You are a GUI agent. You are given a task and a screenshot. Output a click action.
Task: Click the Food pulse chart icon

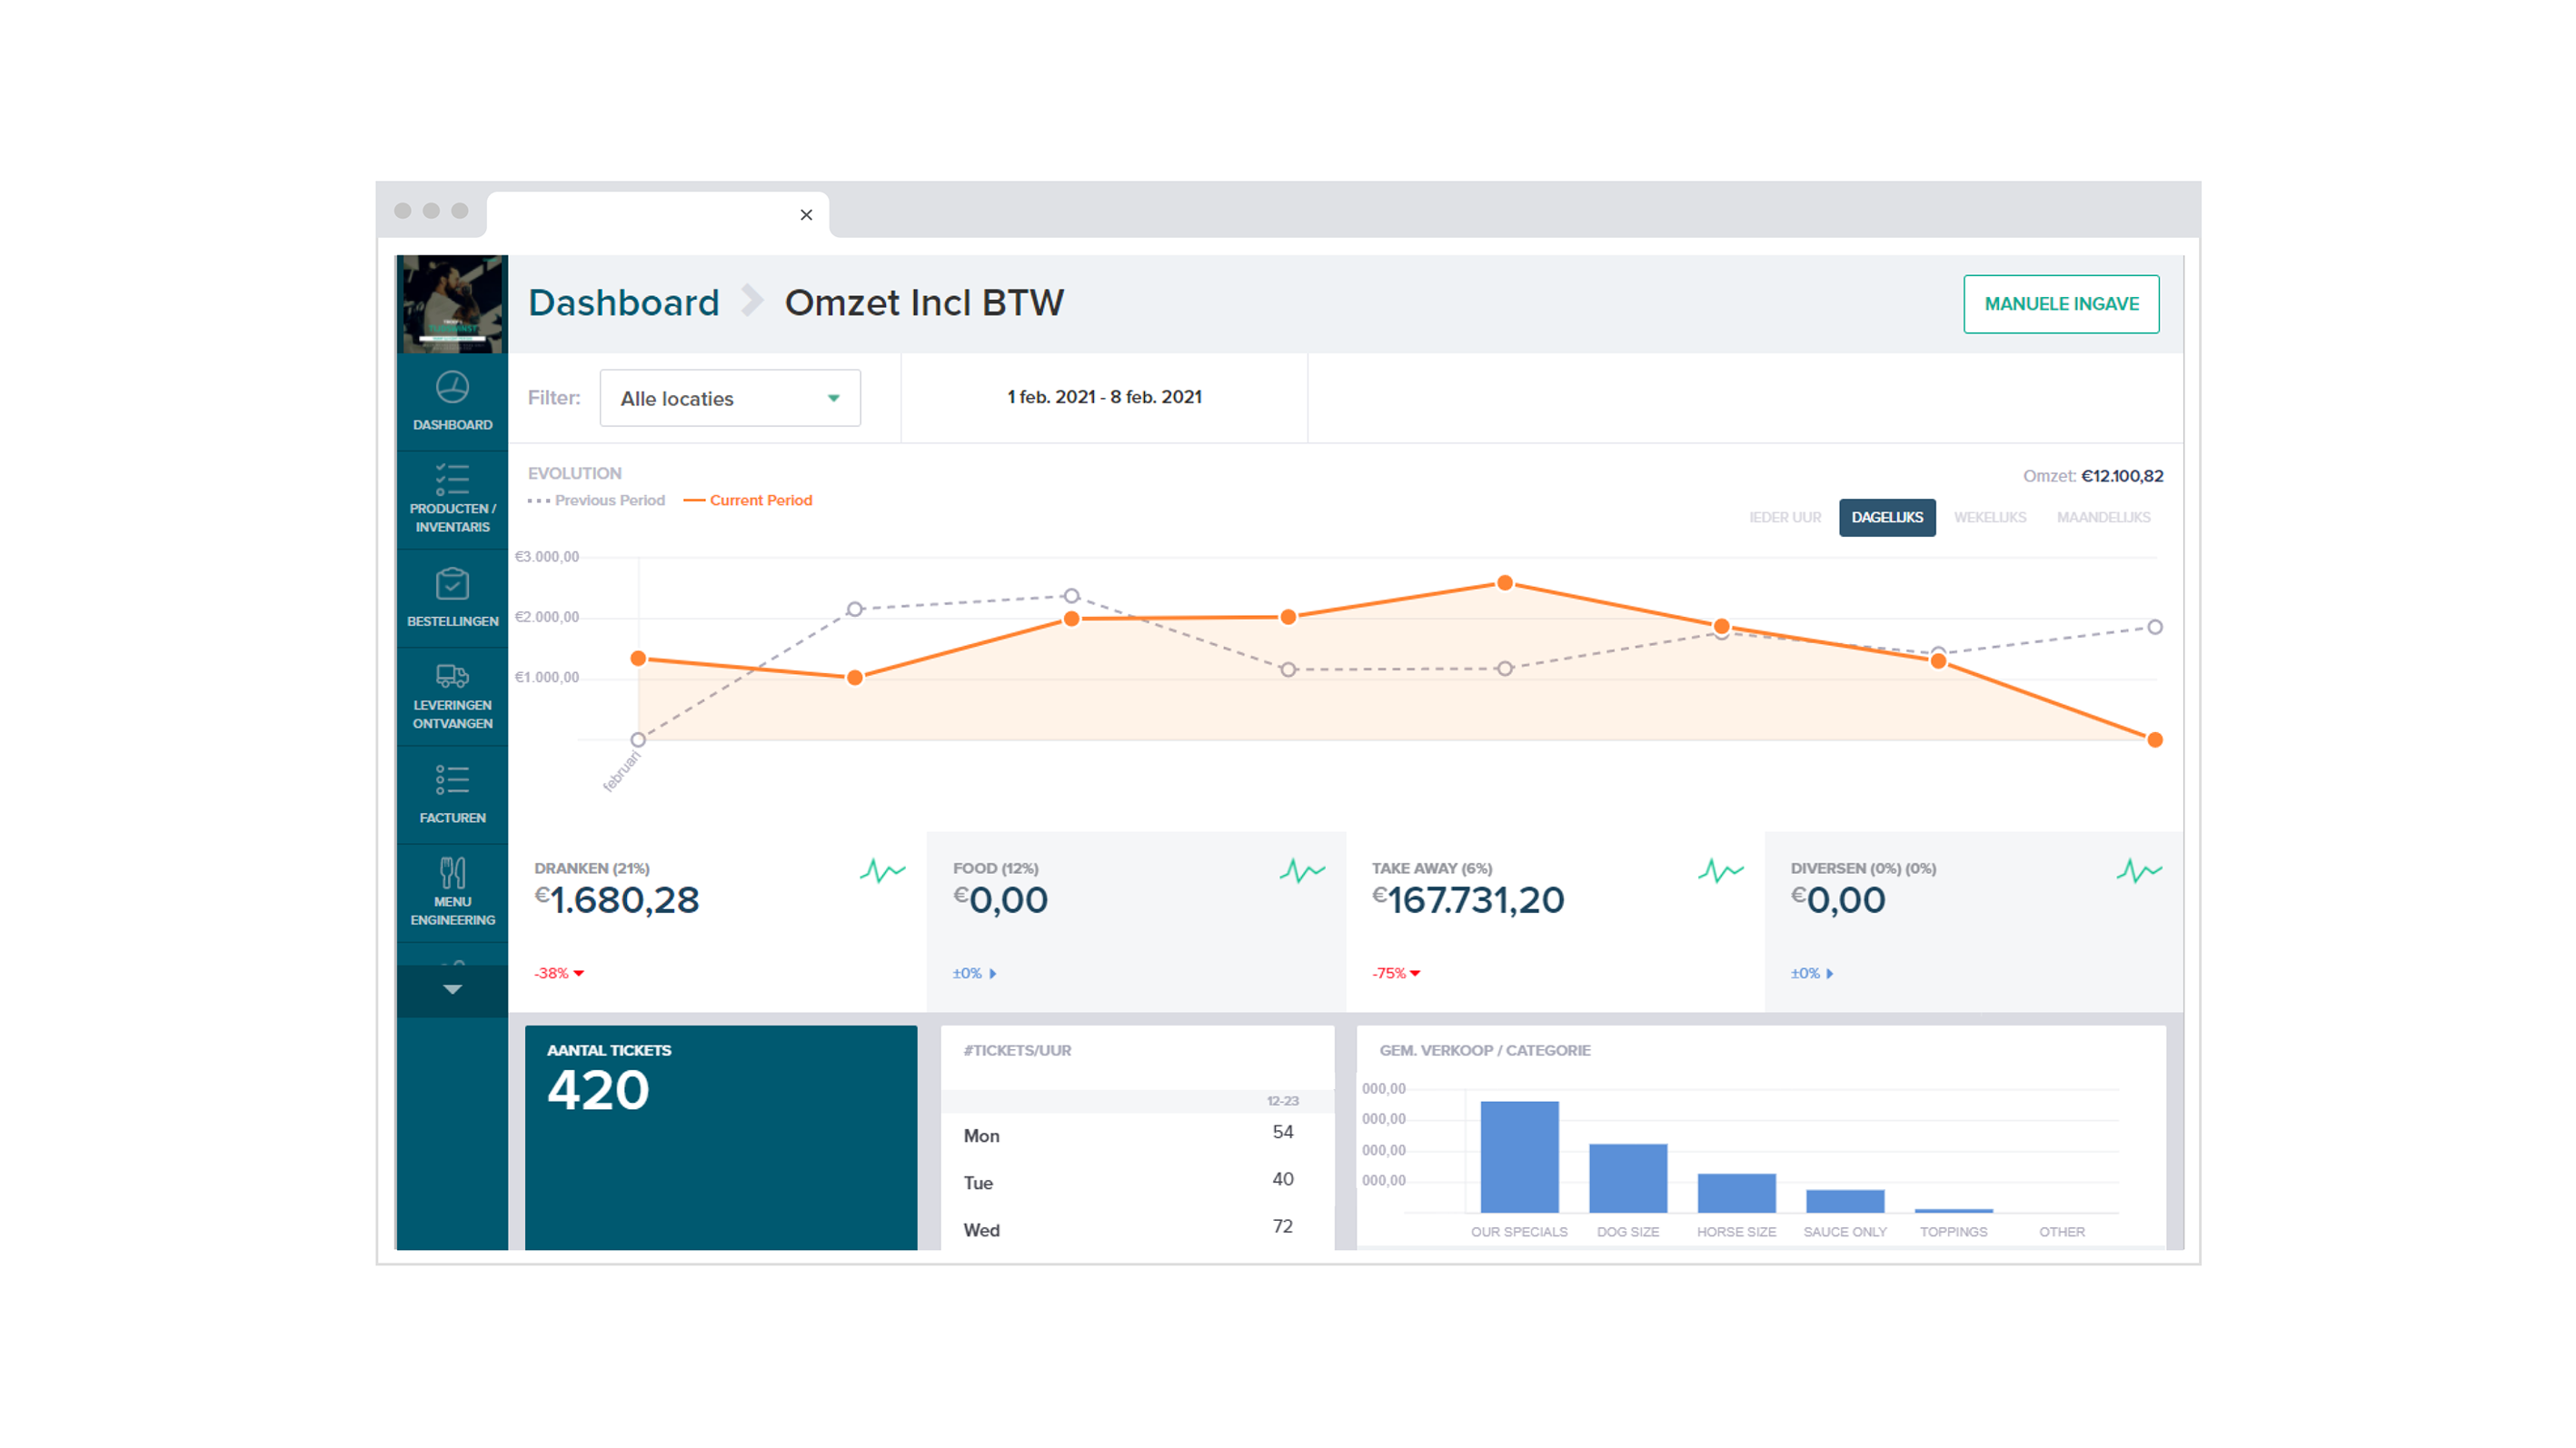[1301, 871]
